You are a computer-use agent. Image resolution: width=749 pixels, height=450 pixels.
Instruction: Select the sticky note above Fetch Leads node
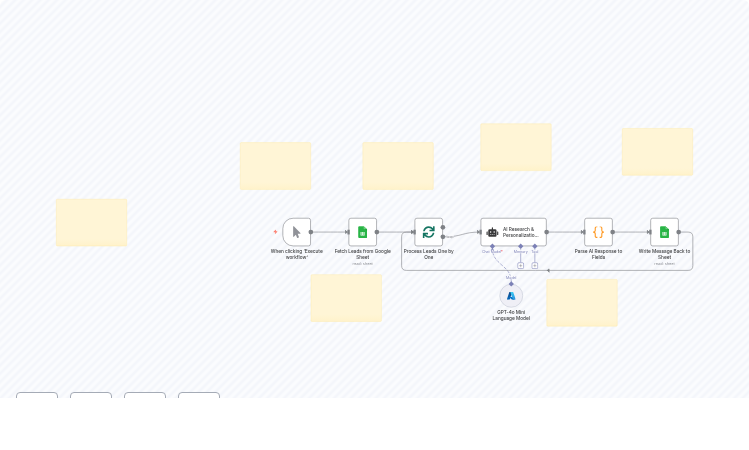pyautogui.click(x=275, y=165)
